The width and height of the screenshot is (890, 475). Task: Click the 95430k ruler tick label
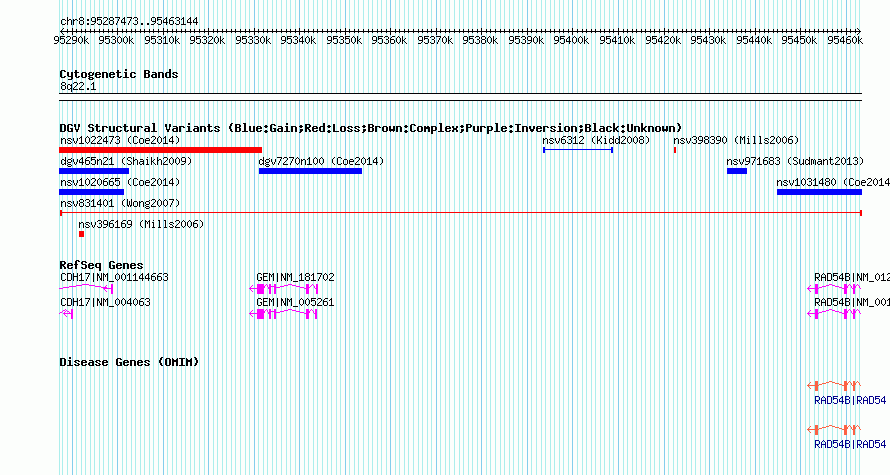click(x=708, y=40)
